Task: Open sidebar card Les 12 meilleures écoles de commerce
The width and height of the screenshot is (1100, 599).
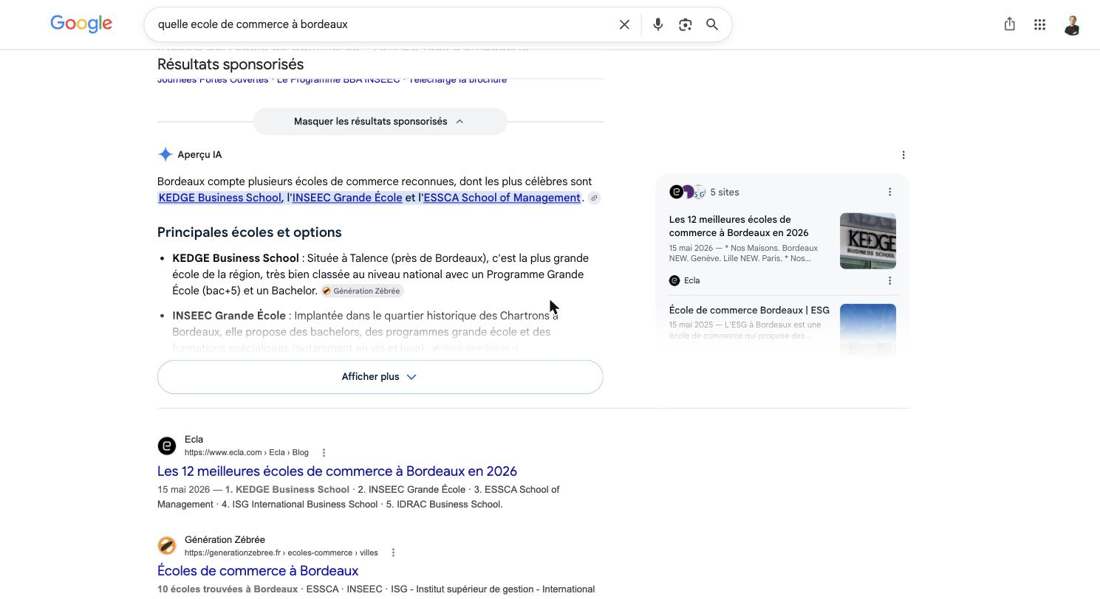Action: (x=739, y=226)
